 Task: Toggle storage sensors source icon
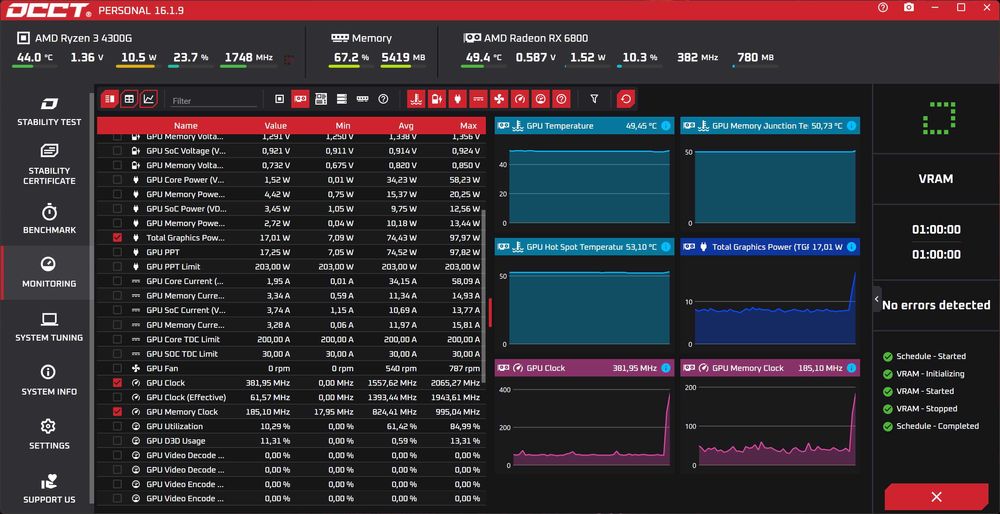pos(342,99)
